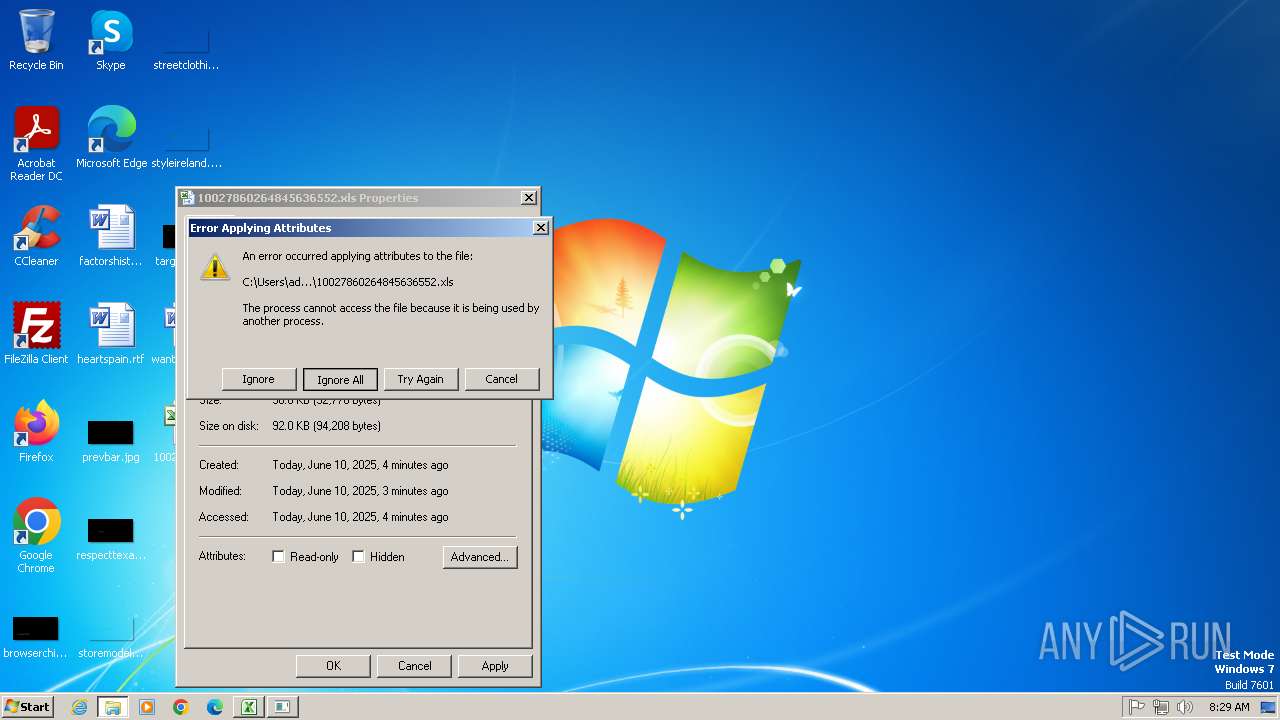1280x720 pixels.
Task: Launch Skype from the desktop shortcut
Action: coord(110,40)
